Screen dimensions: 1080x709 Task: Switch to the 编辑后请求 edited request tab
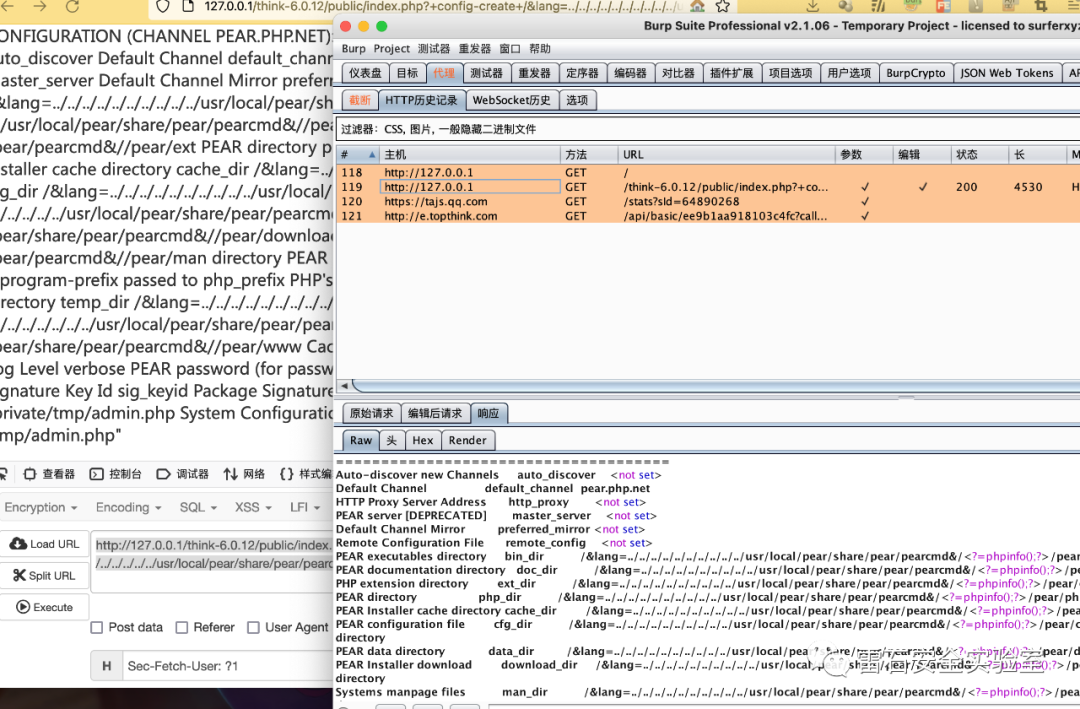coord(435,413)
